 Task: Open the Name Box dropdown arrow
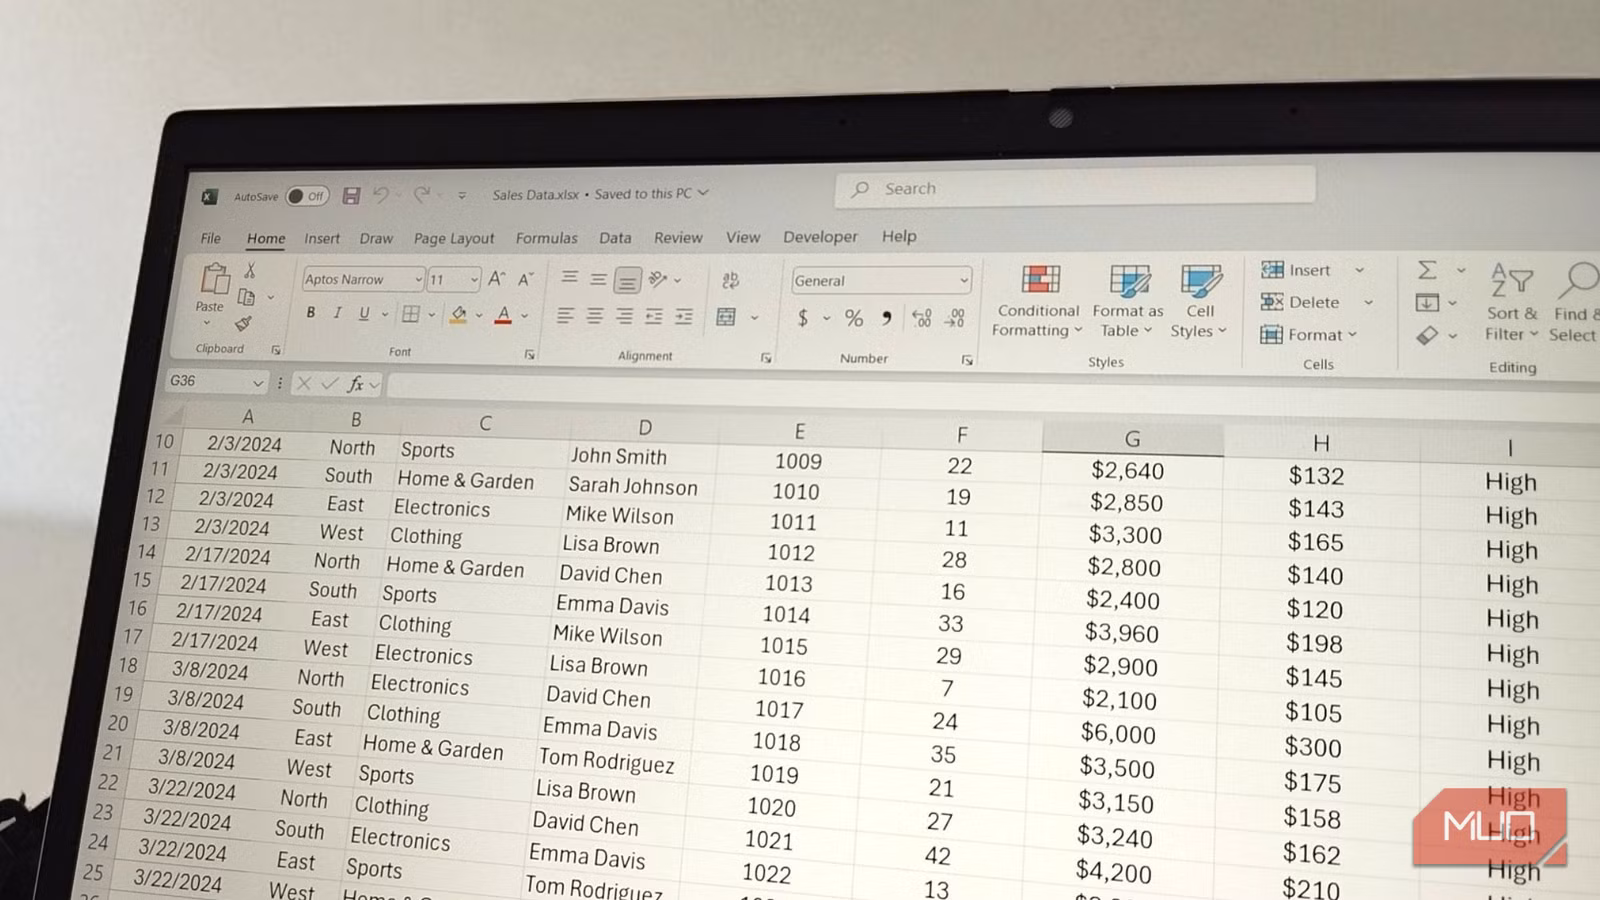[257, 383]
